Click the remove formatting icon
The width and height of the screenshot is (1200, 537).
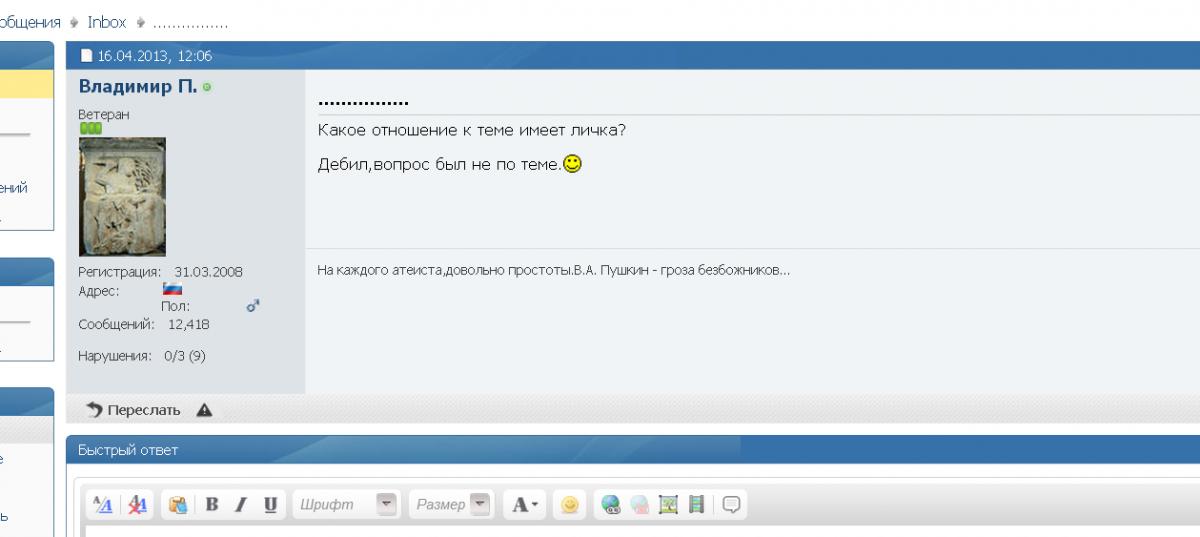[x=137, y=505]
